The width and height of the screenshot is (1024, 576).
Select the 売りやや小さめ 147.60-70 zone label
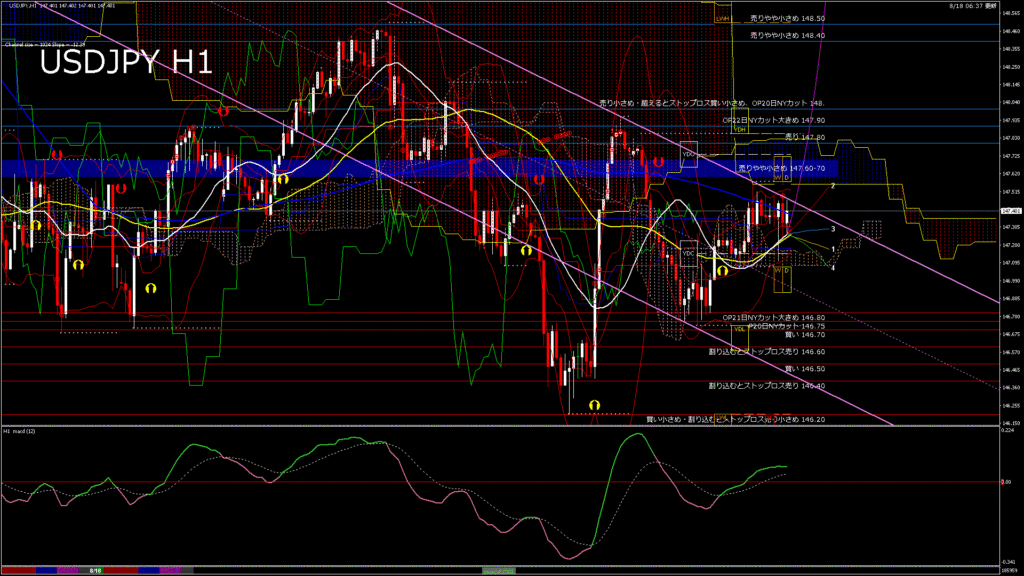coord(781,168)
